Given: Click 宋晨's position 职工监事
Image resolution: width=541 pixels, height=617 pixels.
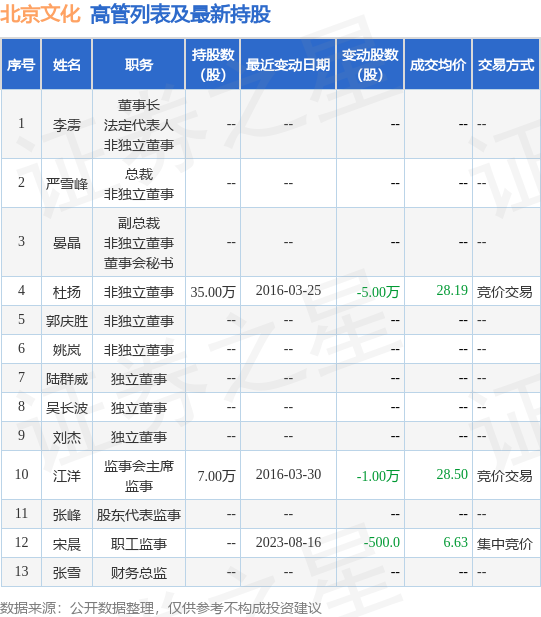Looking at the screenshot, I should click(139, 544).
